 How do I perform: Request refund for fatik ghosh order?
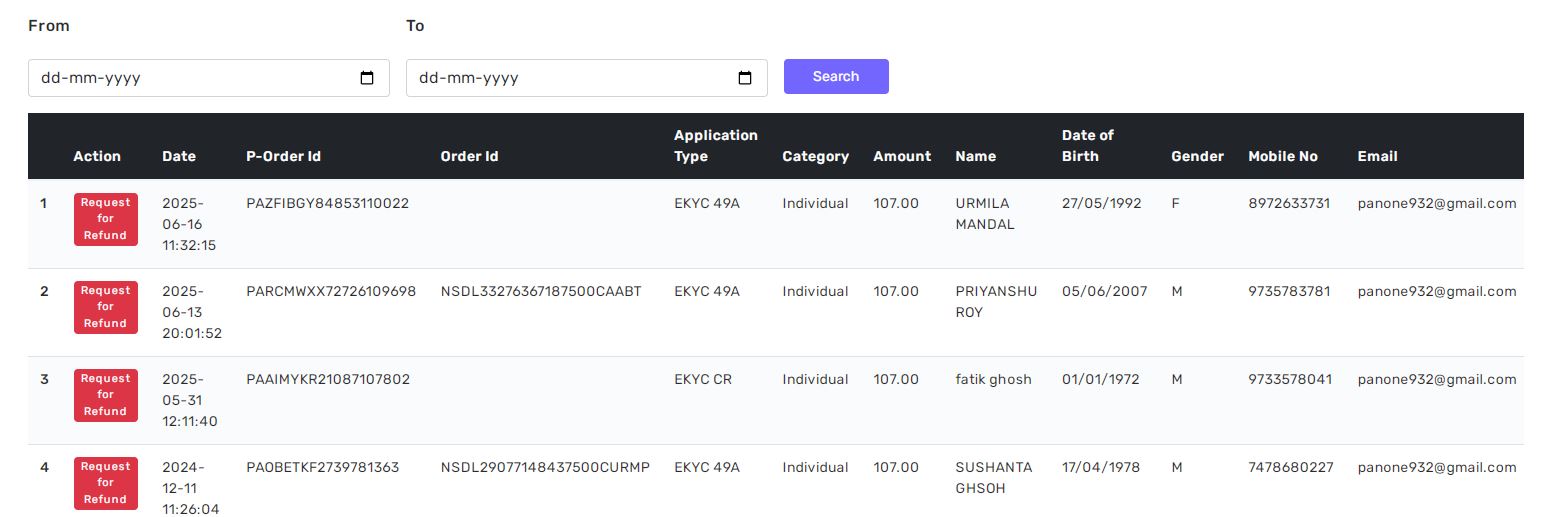(x=105, y=395)
